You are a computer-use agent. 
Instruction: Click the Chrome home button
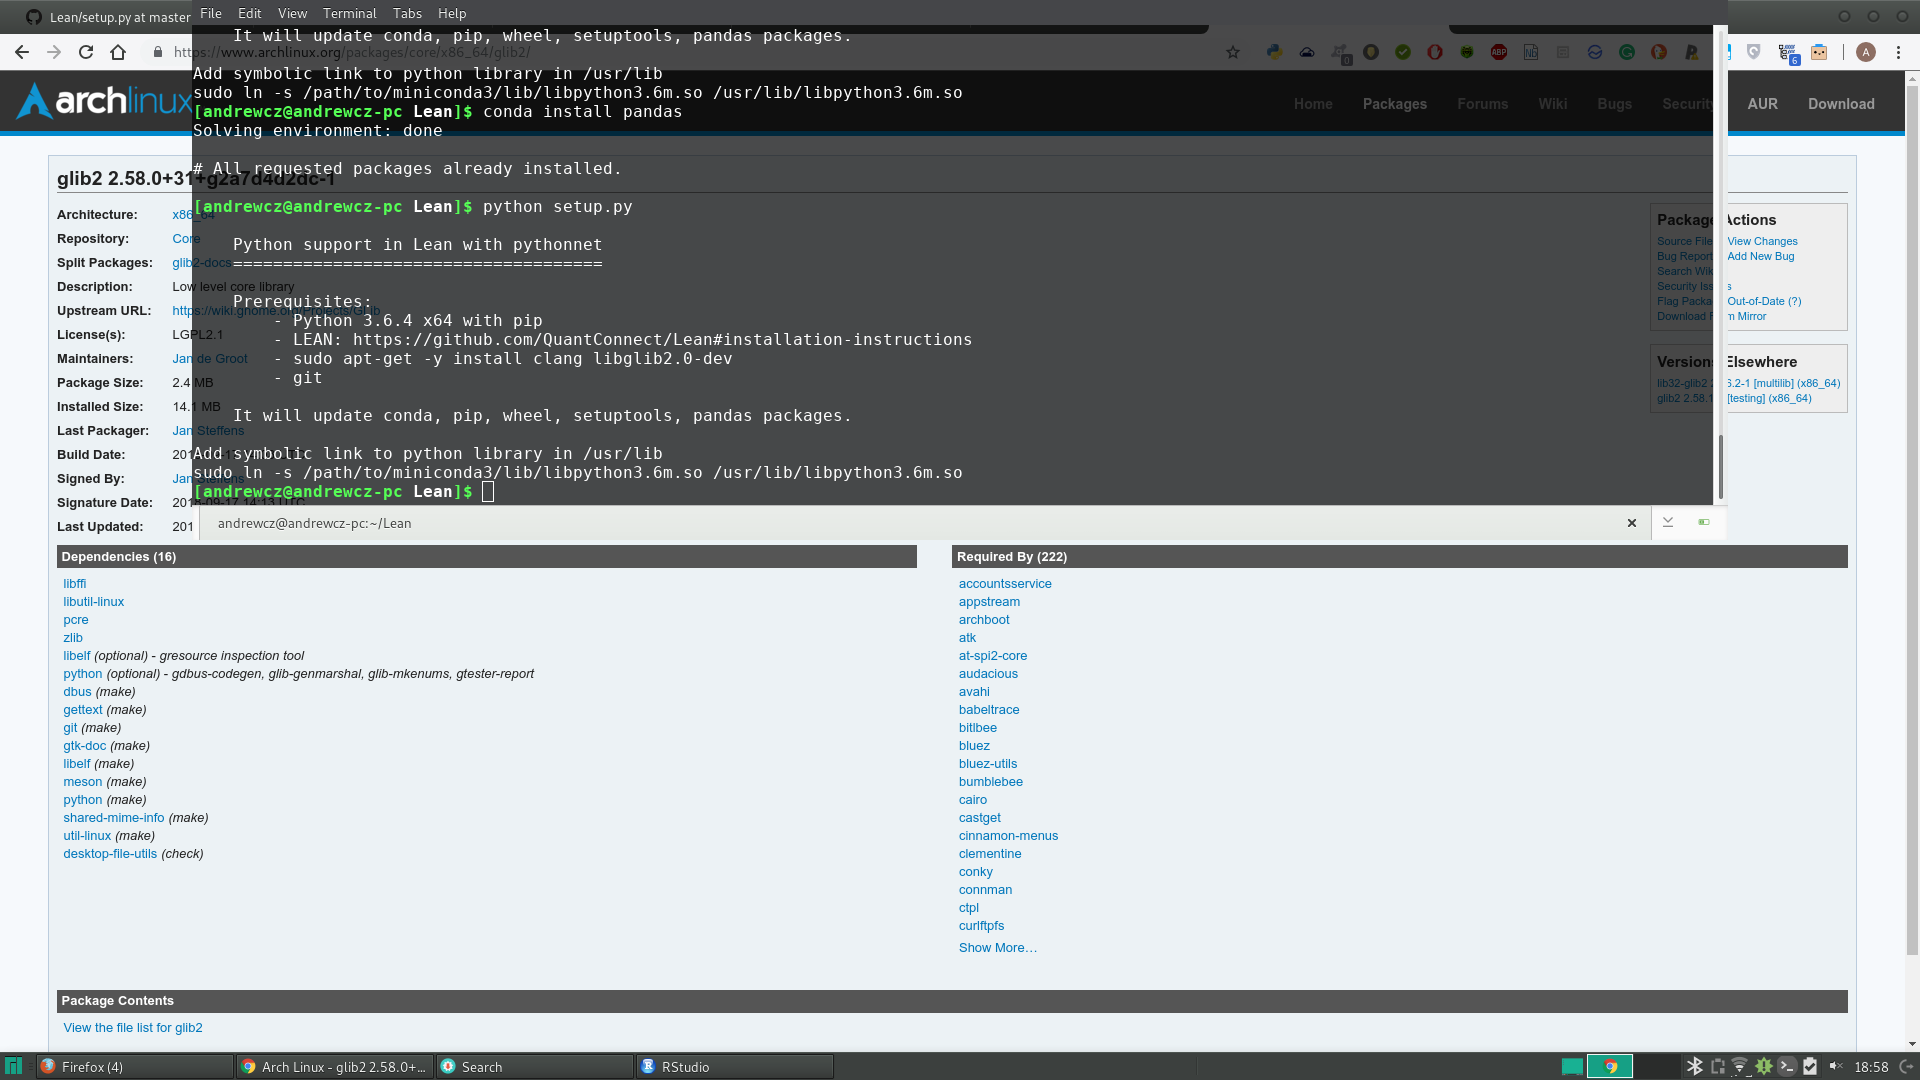pos(118,52)
